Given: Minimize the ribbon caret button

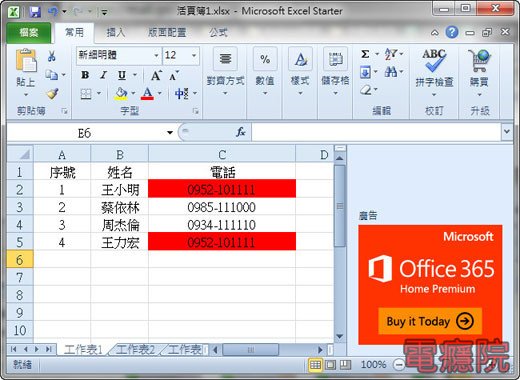Looking at the screenshot, I should (435, 33).
